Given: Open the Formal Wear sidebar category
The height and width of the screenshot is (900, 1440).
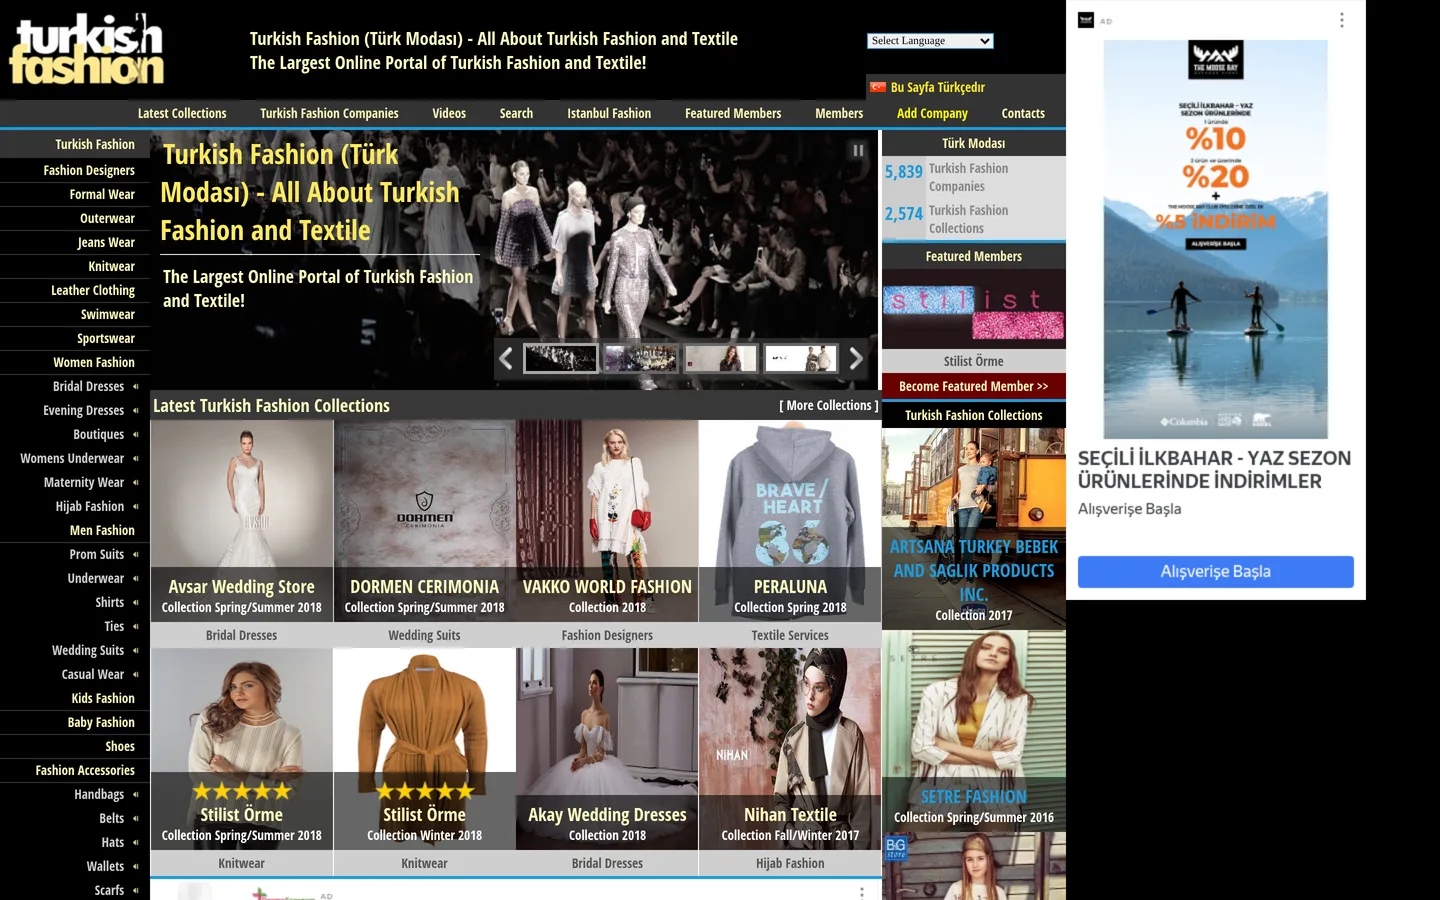Looking at the screenshot, I should 102,195.
